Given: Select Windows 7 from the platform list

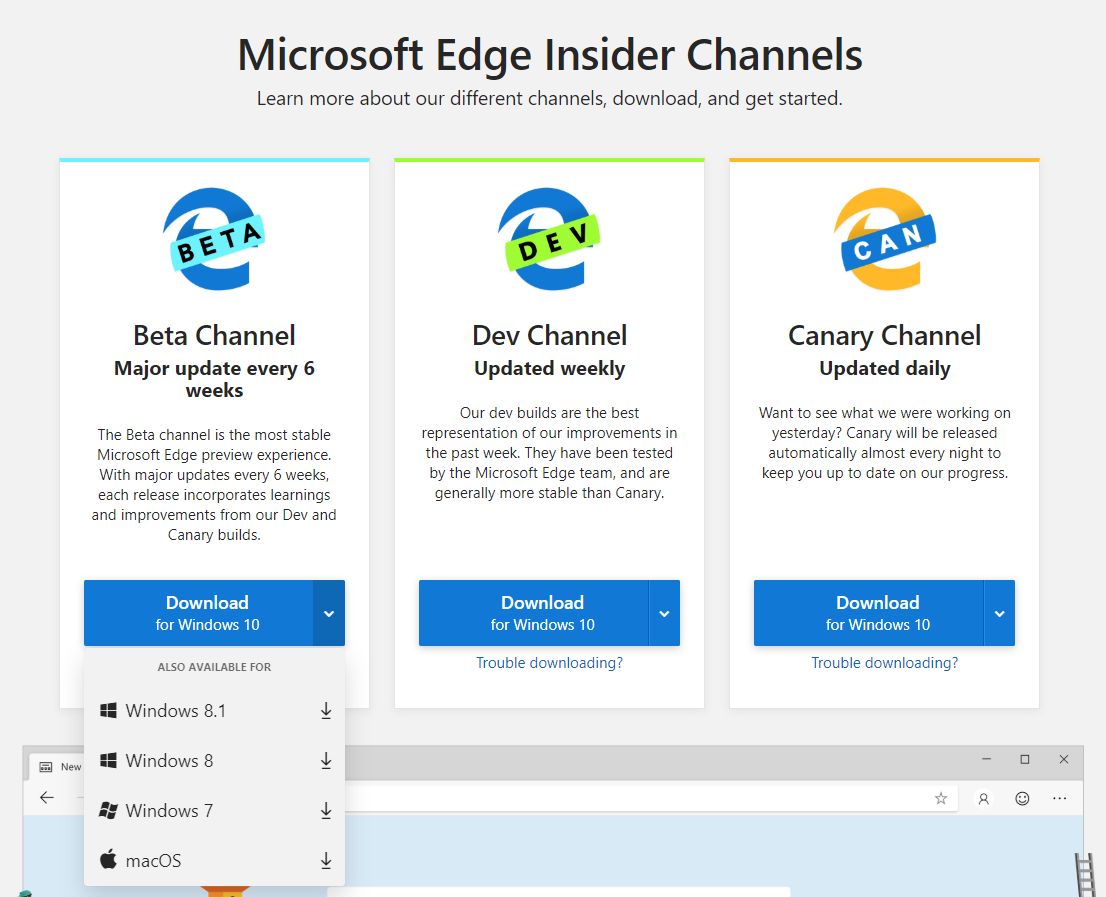Looking at the screenshot, I should (214, 811).
